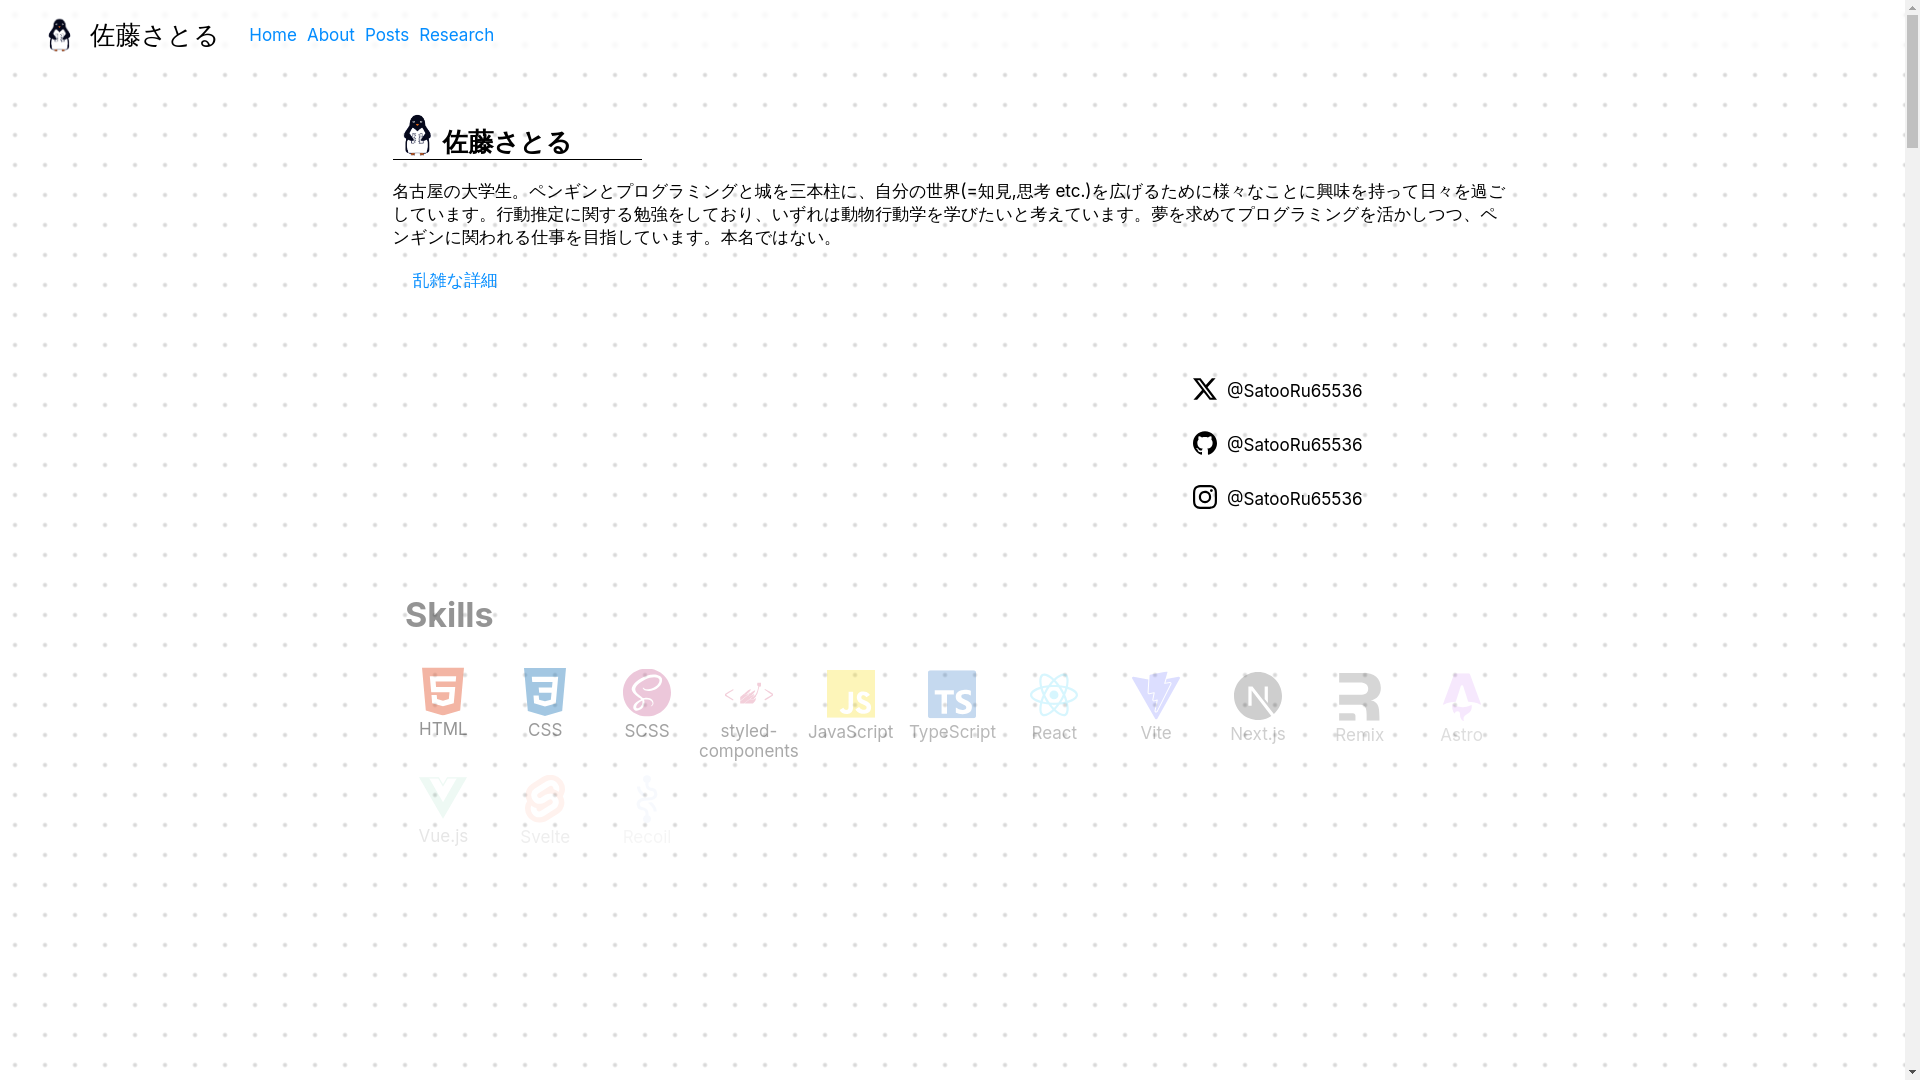
Task: Click the "Svelte" label text
Action: coord(545,837)
